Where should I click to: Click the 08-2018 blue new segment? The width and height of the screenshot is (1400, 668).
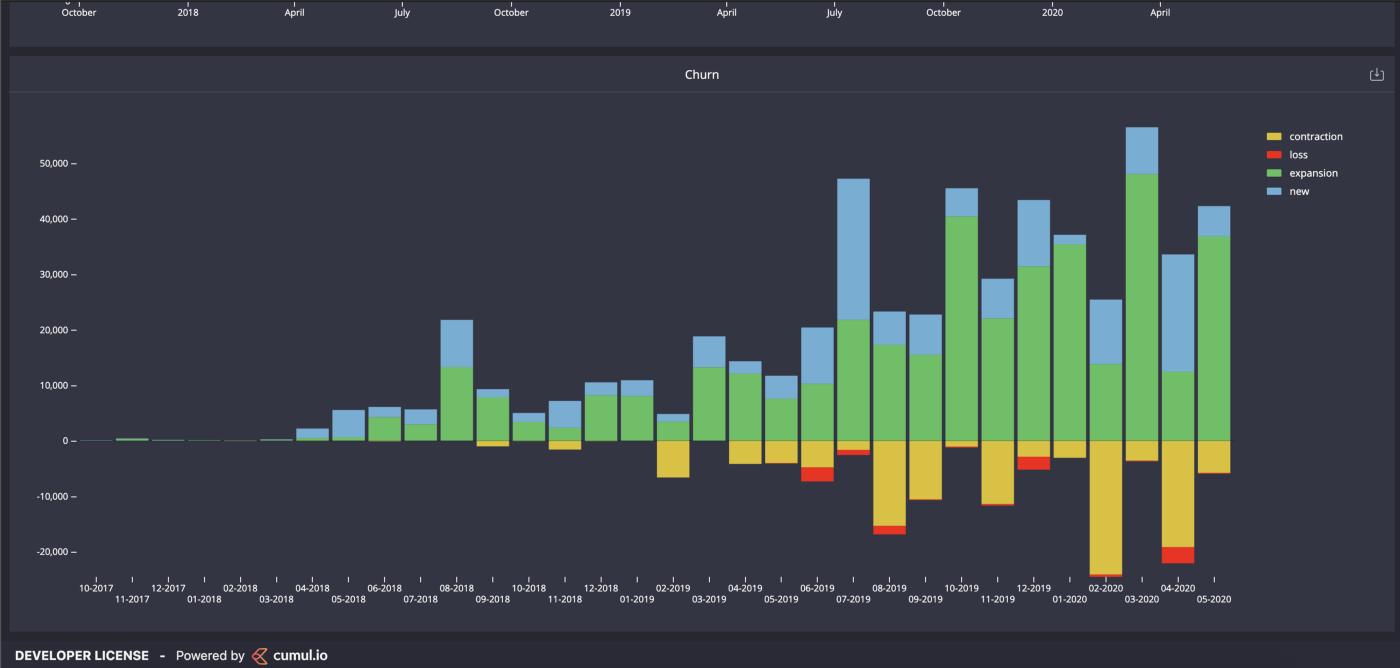tap(457, 344)
